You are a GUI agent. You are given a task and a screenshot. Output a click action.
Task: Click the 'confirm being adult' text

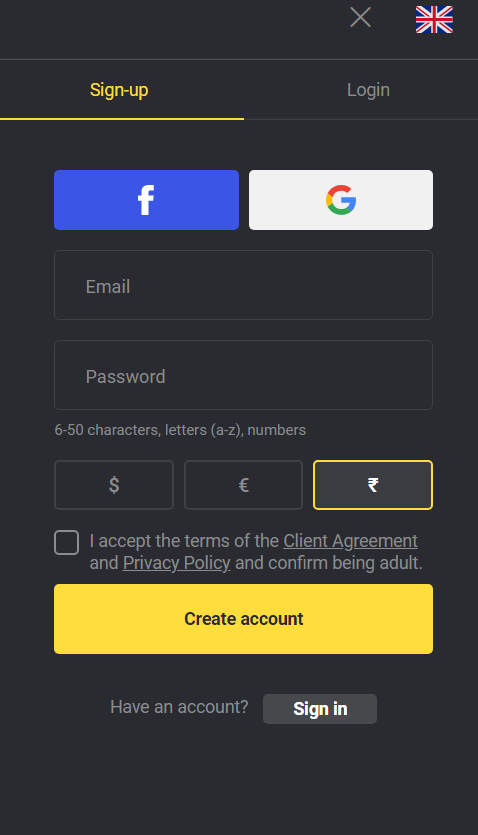pyautogui.click(x=345, y=563)
